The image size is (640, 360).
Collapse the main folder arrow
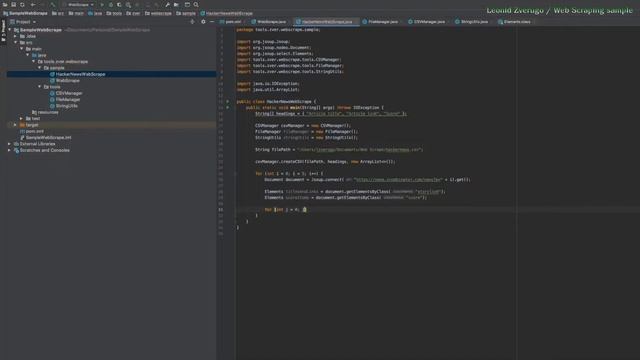point(22,49)
